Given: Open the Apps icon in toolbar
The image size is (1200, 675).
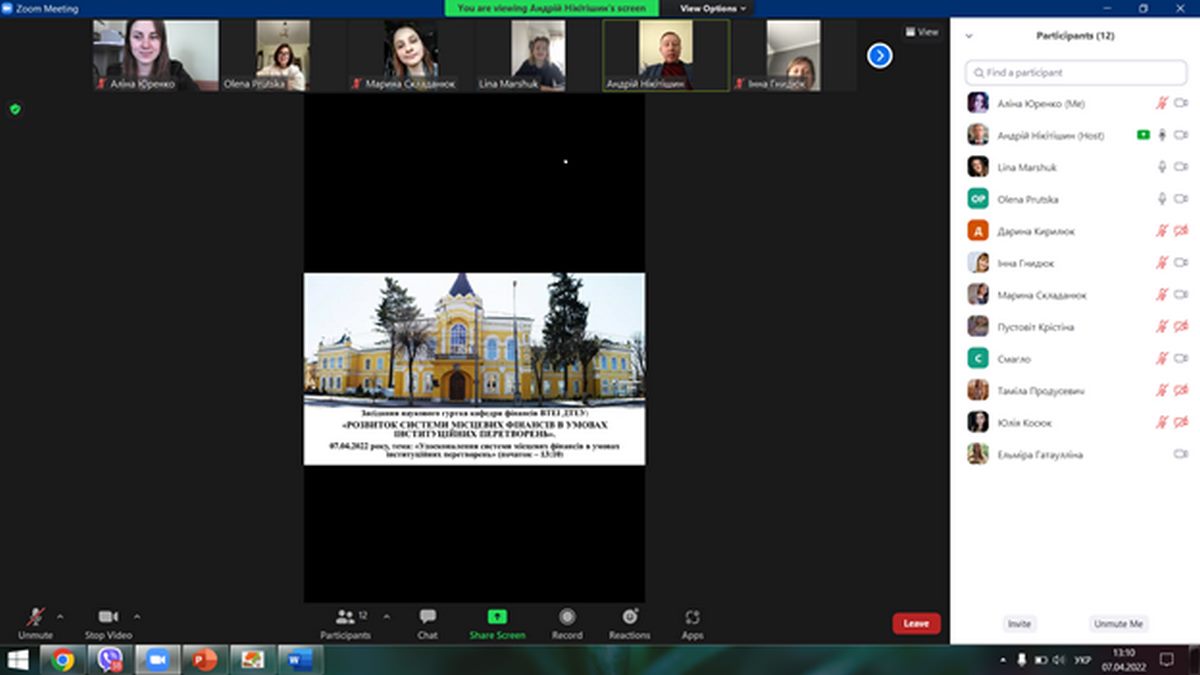Looking at the screenshot, I should pyautogui.click(x=692, y=617).
